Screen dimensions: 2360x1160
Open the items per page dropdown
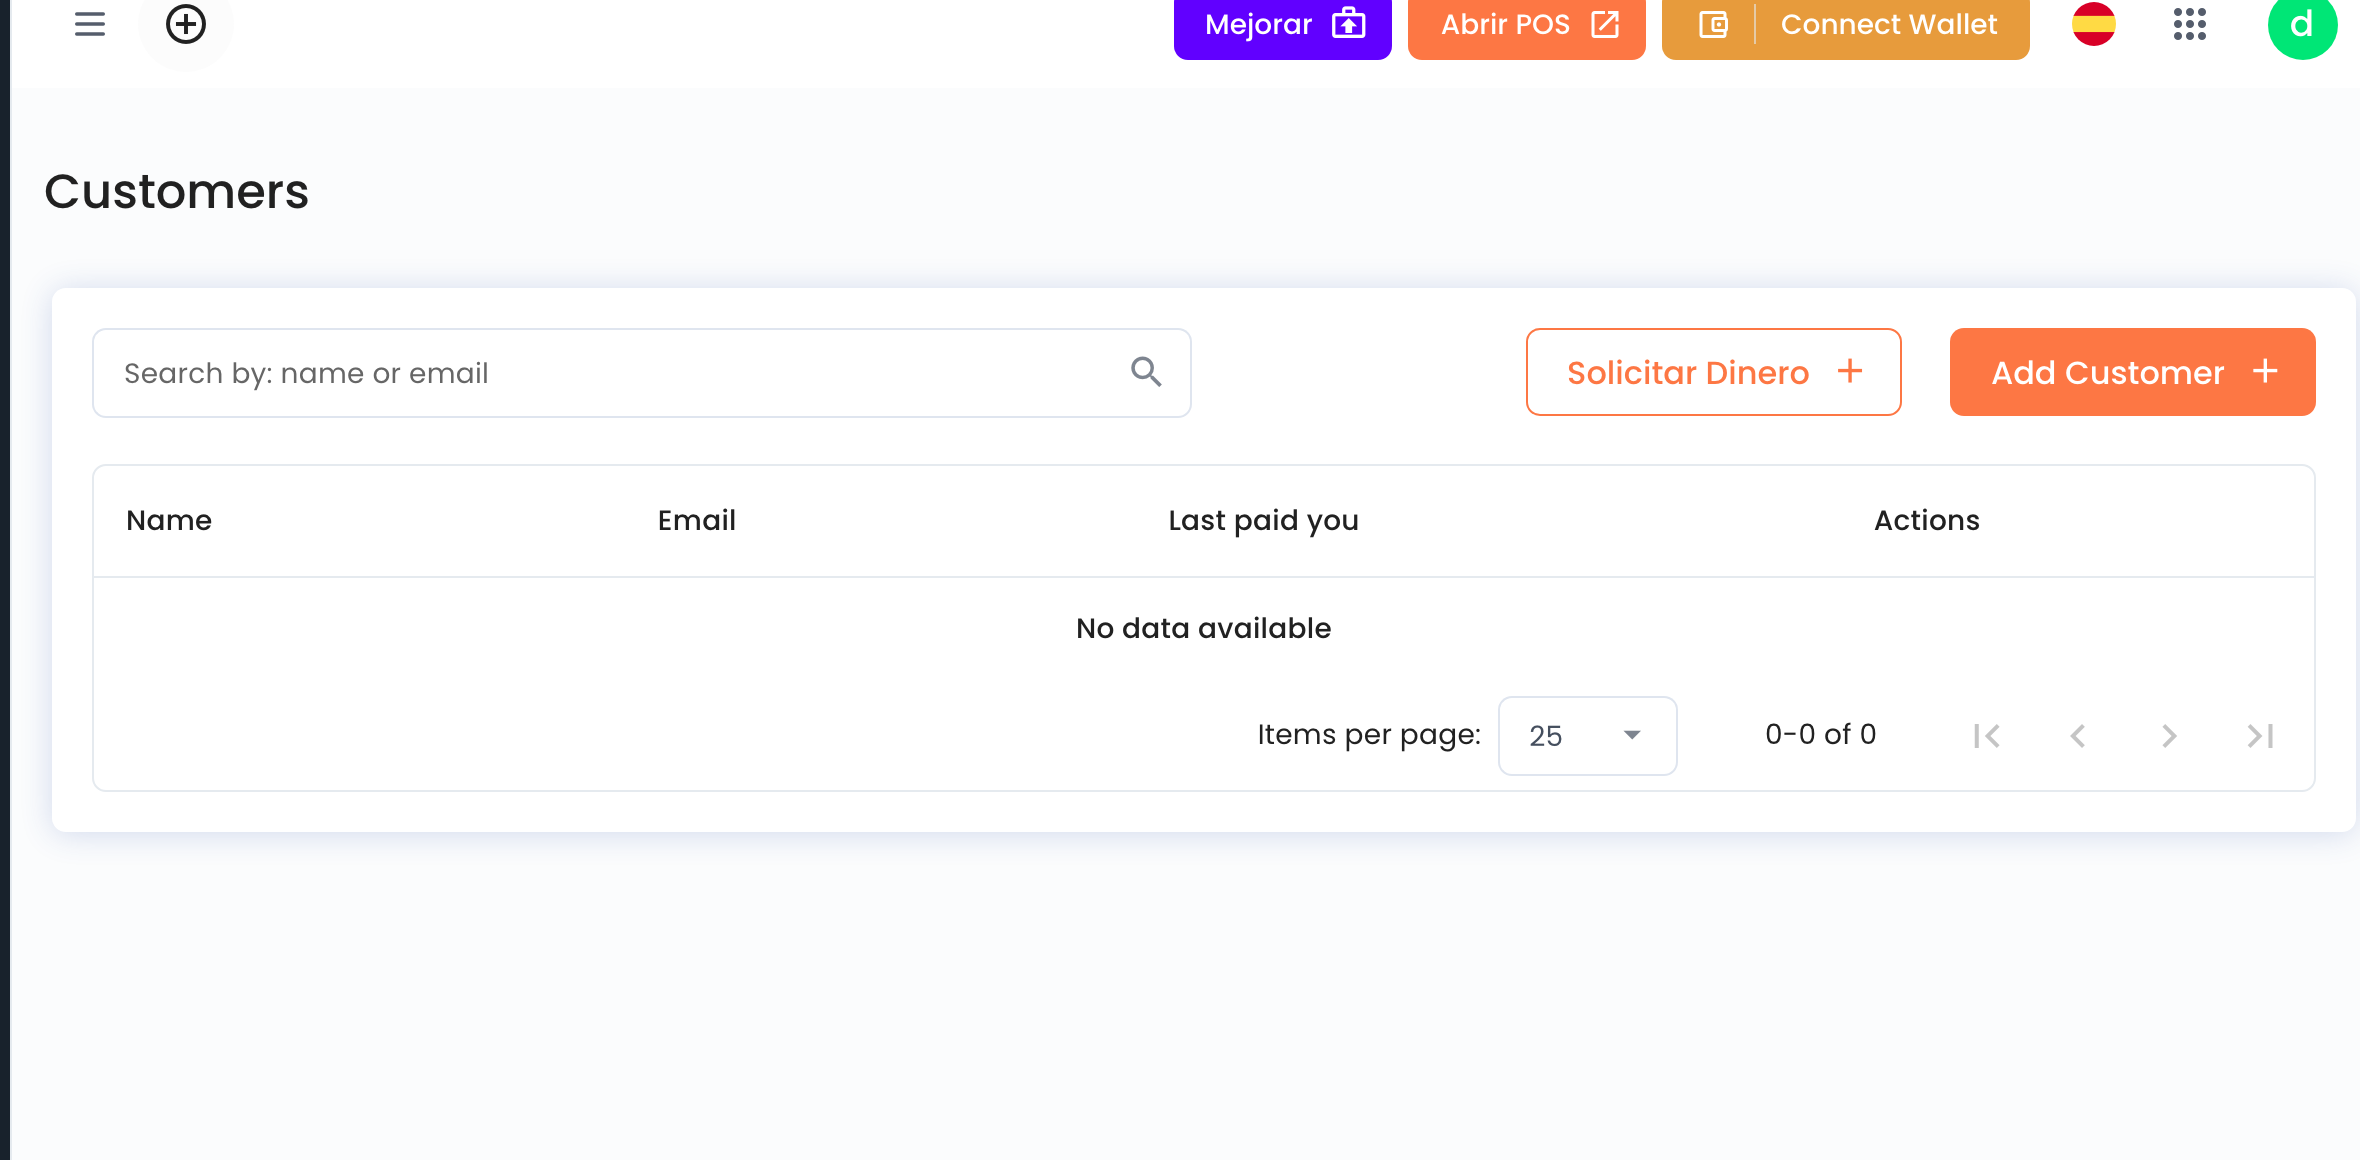click(x=1588, y=736)
